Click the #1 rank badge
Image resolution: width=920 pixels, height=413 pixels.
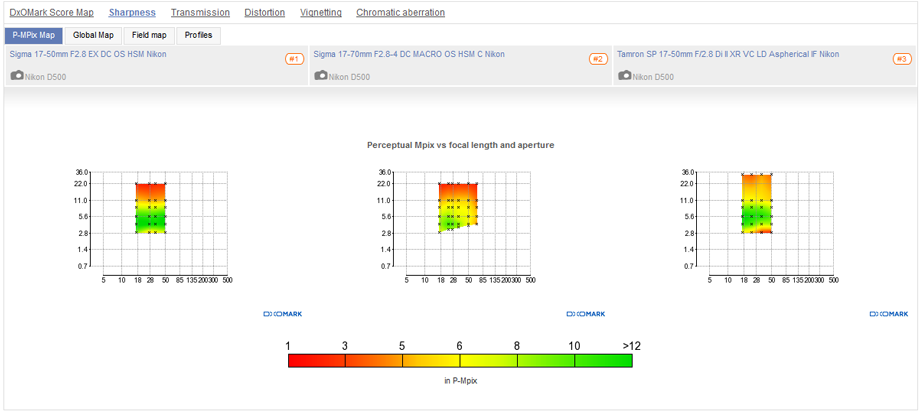pos(295,59)
